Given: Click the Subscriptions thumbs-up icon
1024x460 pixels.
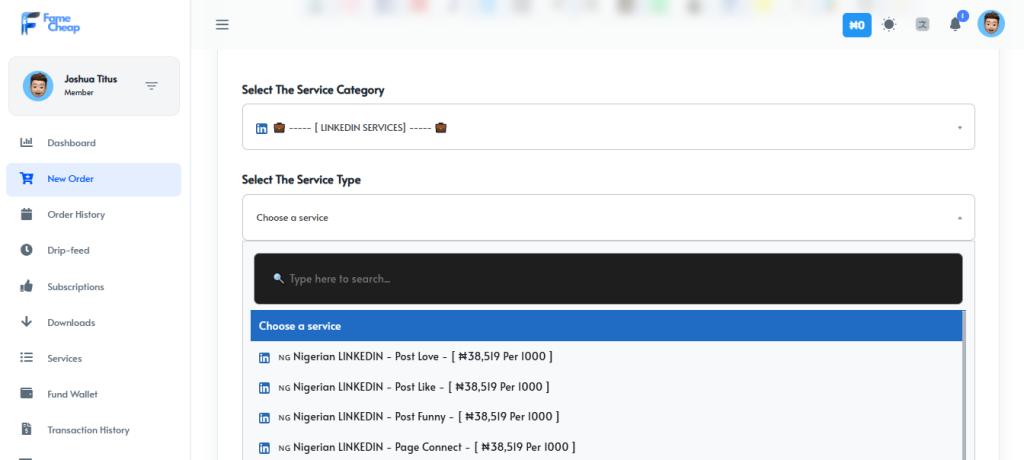Looking at the screenshot, I should pos(26,286).
